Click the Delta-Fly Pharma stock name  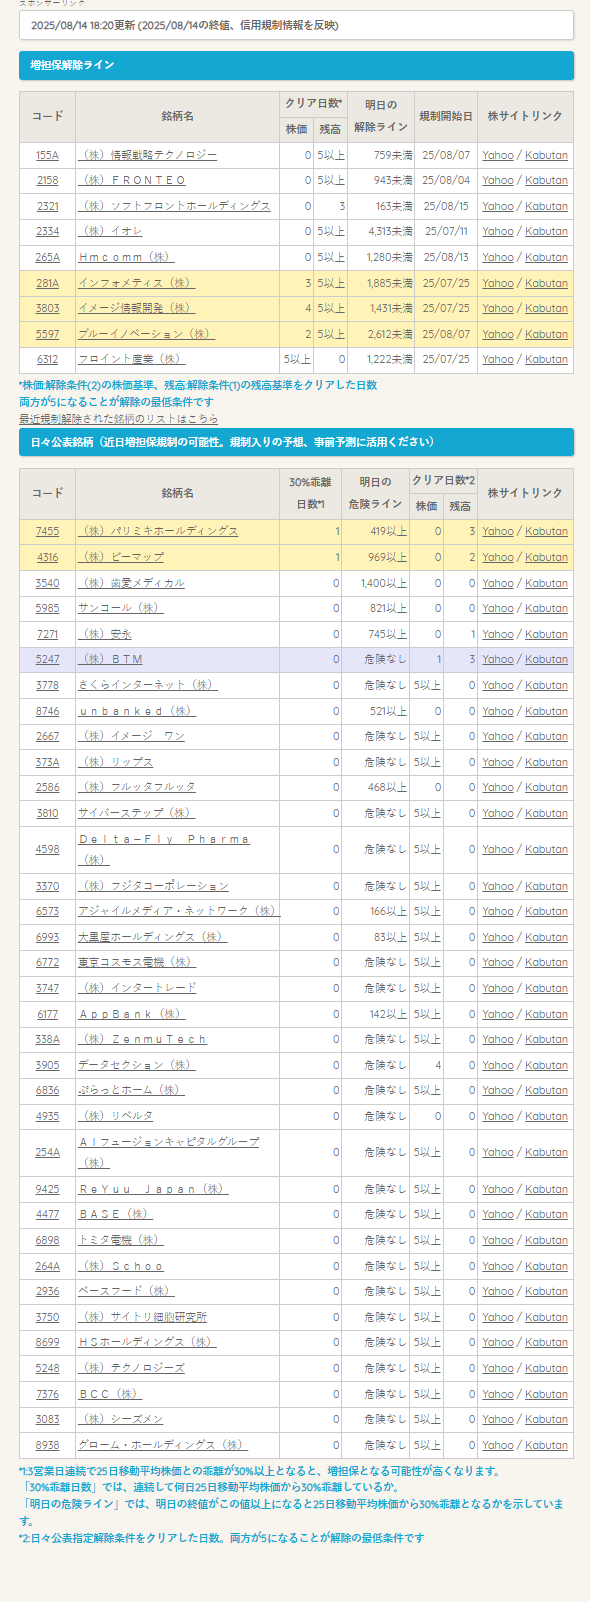165,849
